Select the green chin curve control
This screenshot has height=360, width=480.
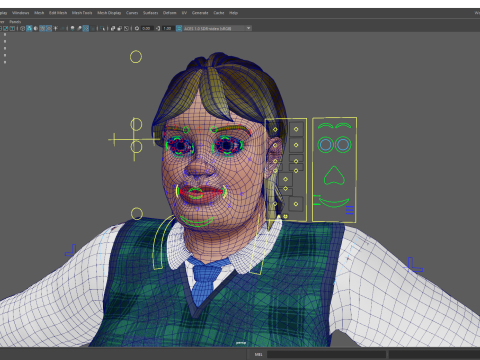[x=197, y=221]
